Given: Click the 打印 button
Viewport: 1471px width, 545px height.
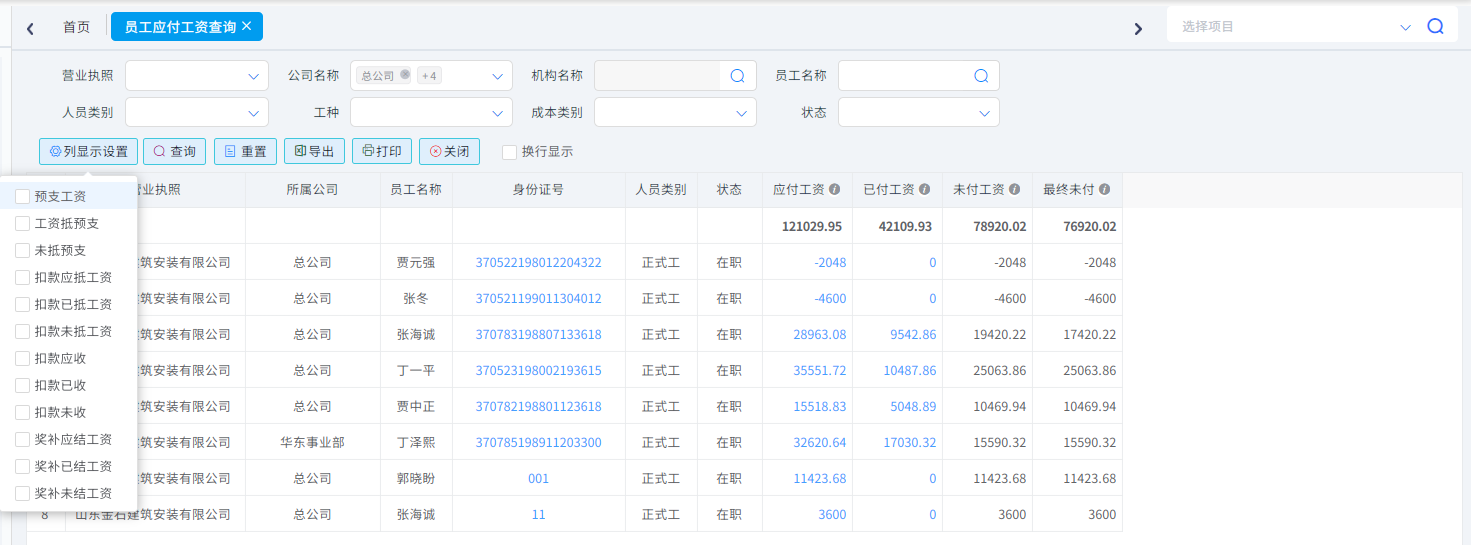Looking at the screenshot, I should [381, 152].
